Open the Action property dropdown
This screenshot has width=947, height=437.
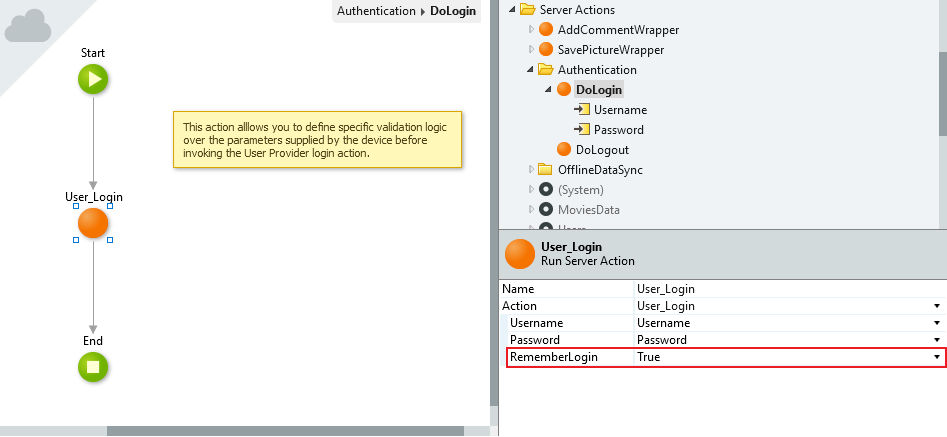[x=937, y=306]
